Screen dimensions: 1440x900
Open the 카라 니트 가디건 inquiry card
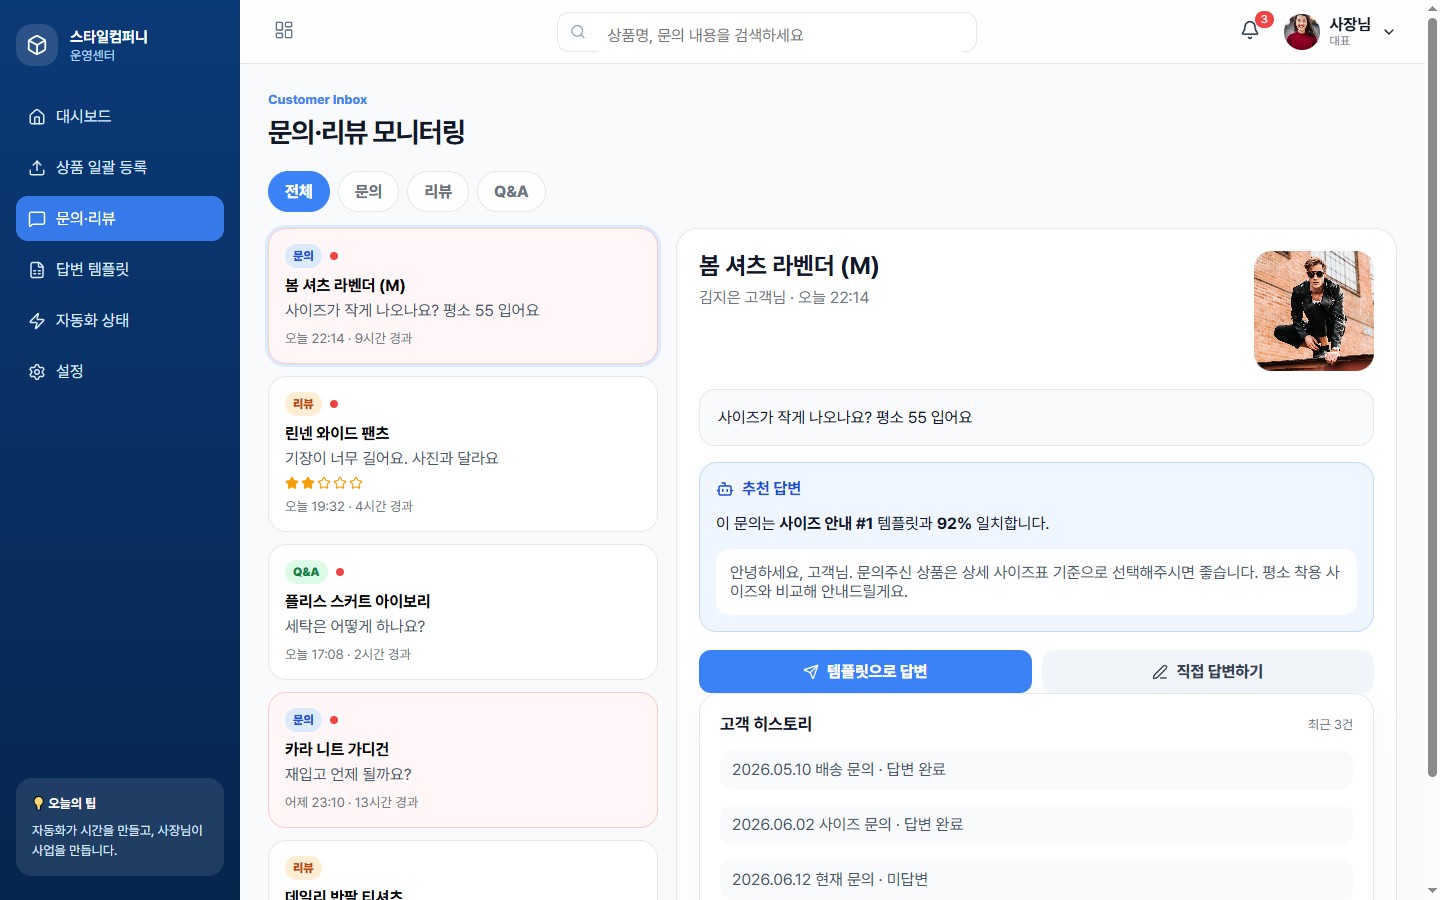point(463,760)
